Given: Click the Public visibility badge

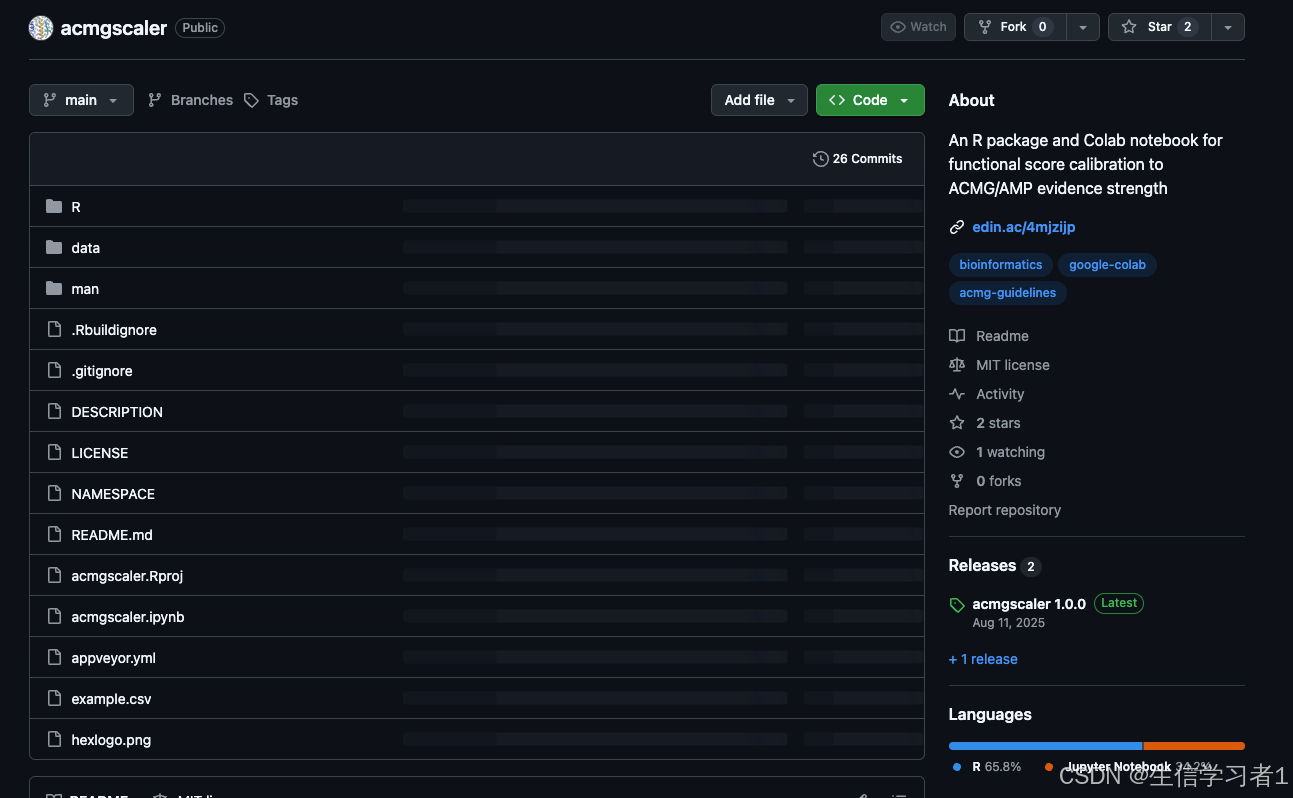Looking at the screenshot, I should 200,28.
